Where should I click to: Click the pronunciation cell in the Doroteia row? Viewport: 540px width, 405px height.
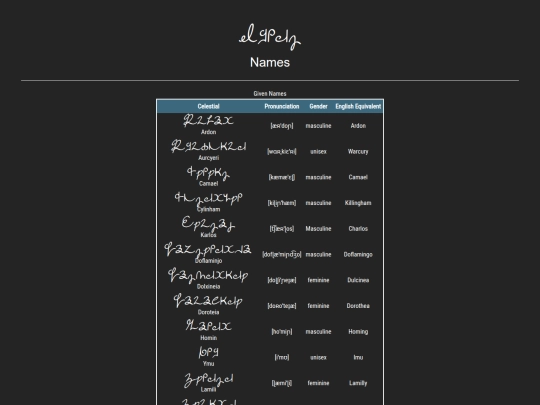[x=282, y=306]
